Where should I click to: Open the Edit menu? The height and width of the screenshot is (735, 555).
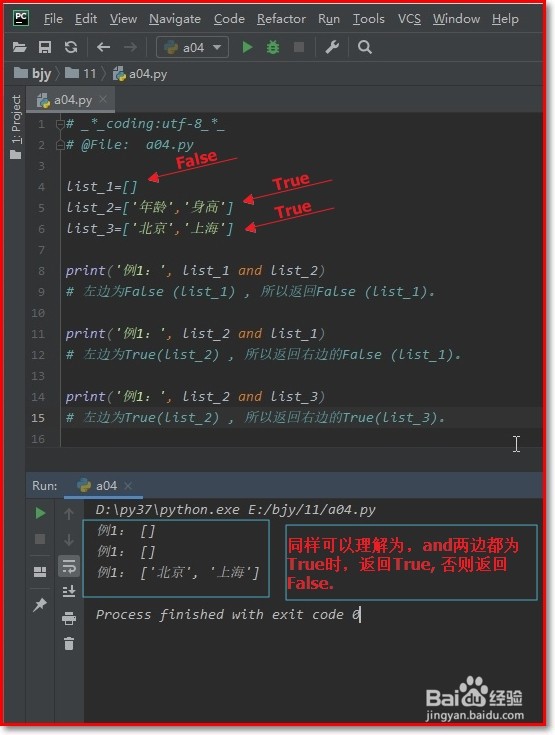(86, 19)
